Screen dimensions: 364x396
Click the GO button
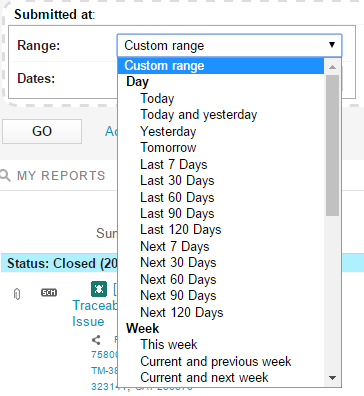[x=42, y=131]
